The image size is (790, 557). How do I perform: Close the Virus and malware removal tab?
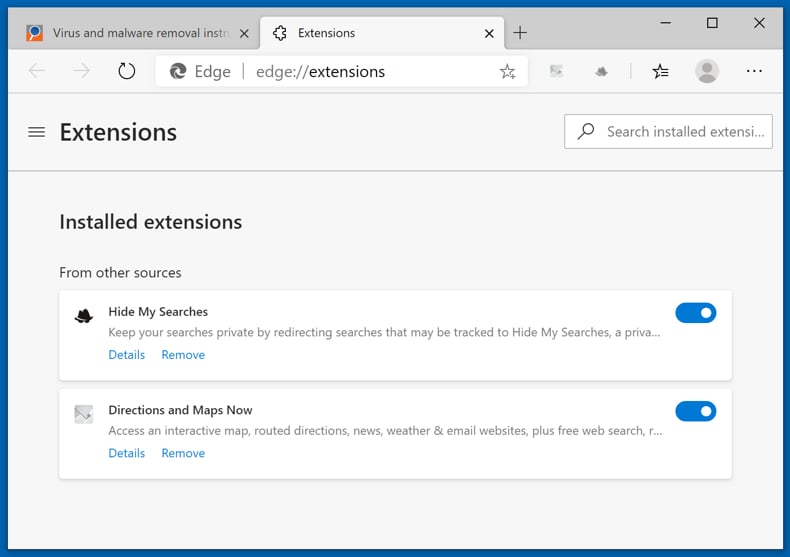(244, 33)
